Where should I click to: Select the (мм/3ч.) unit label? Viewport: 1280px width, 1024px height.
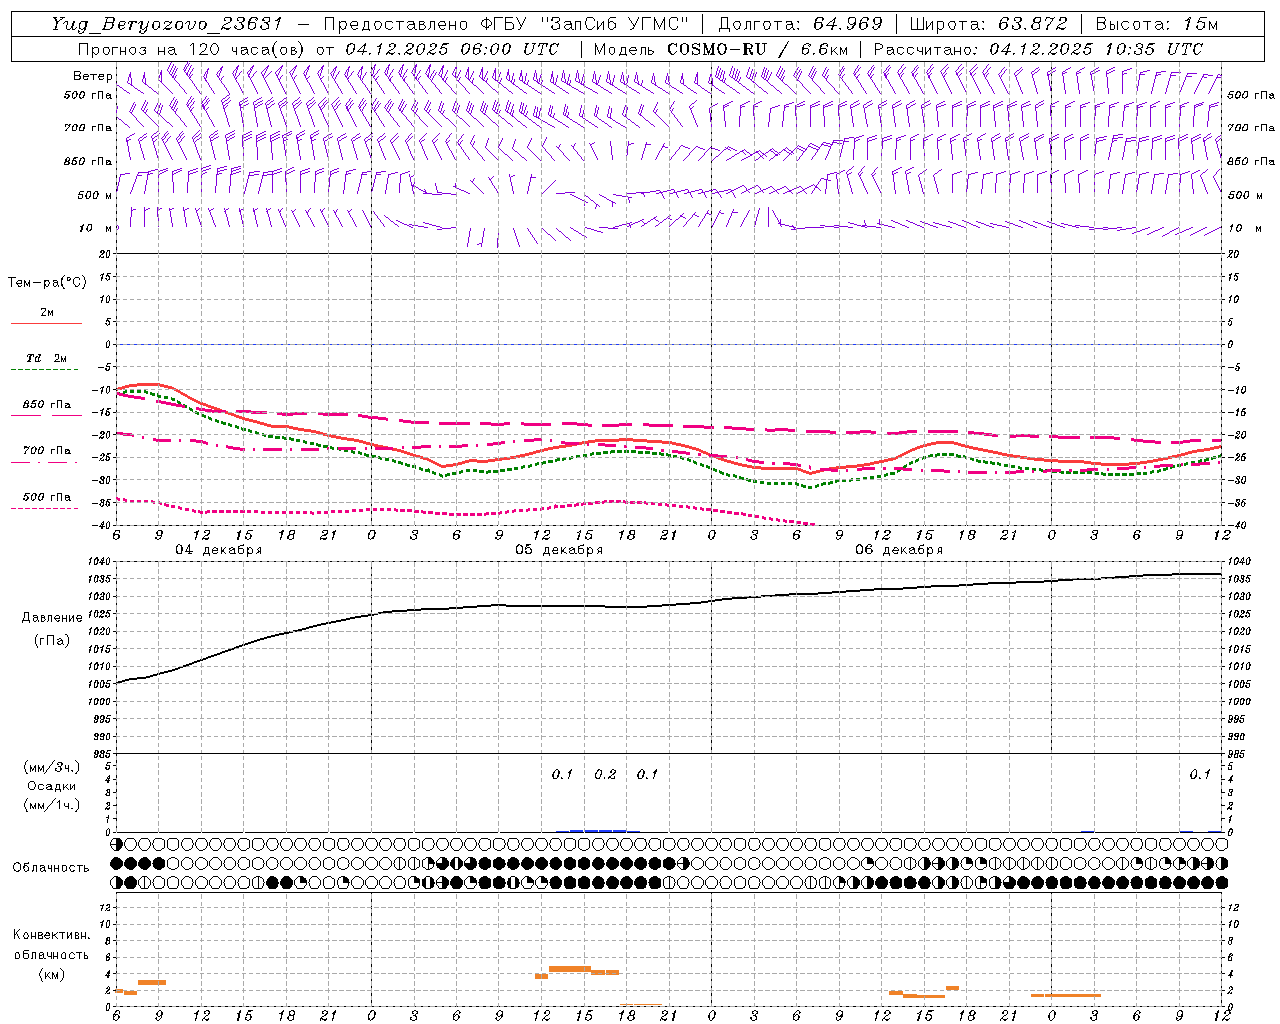tap(52, 767)
